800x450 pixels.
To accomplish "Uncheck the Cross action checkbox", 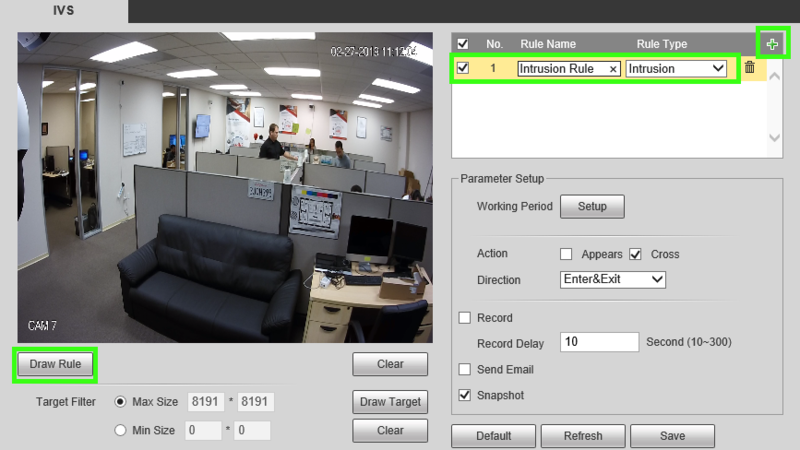I will (x=635, y=254).
